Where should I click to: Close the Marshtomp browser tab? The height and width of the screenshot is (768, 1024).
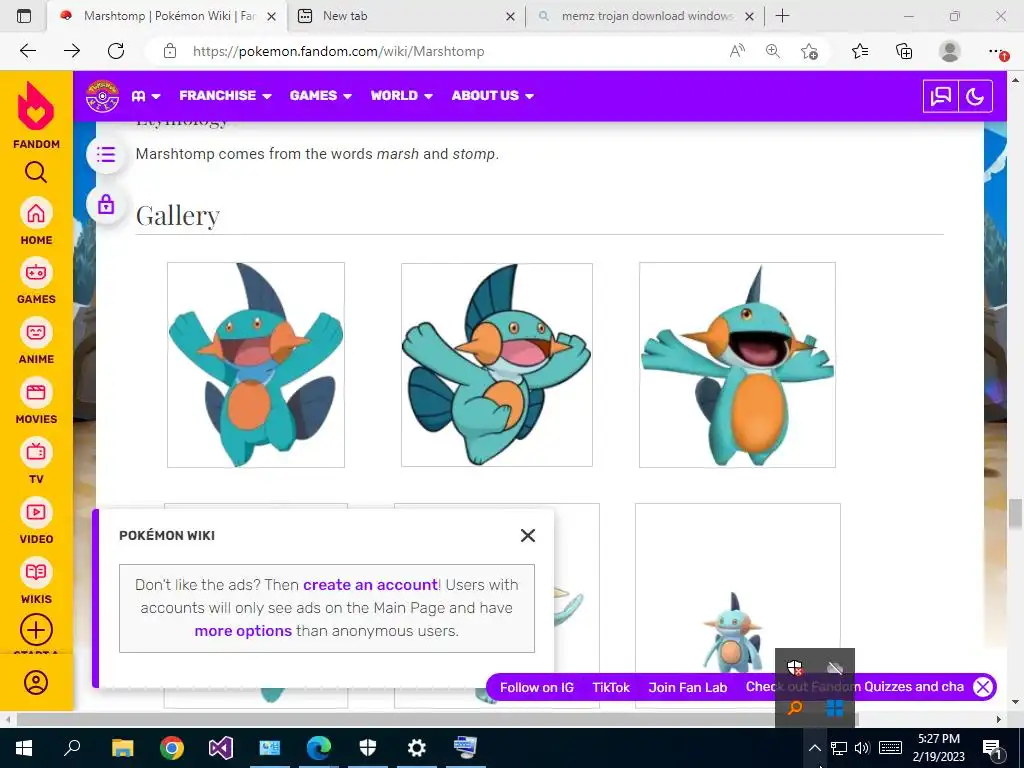271,16
